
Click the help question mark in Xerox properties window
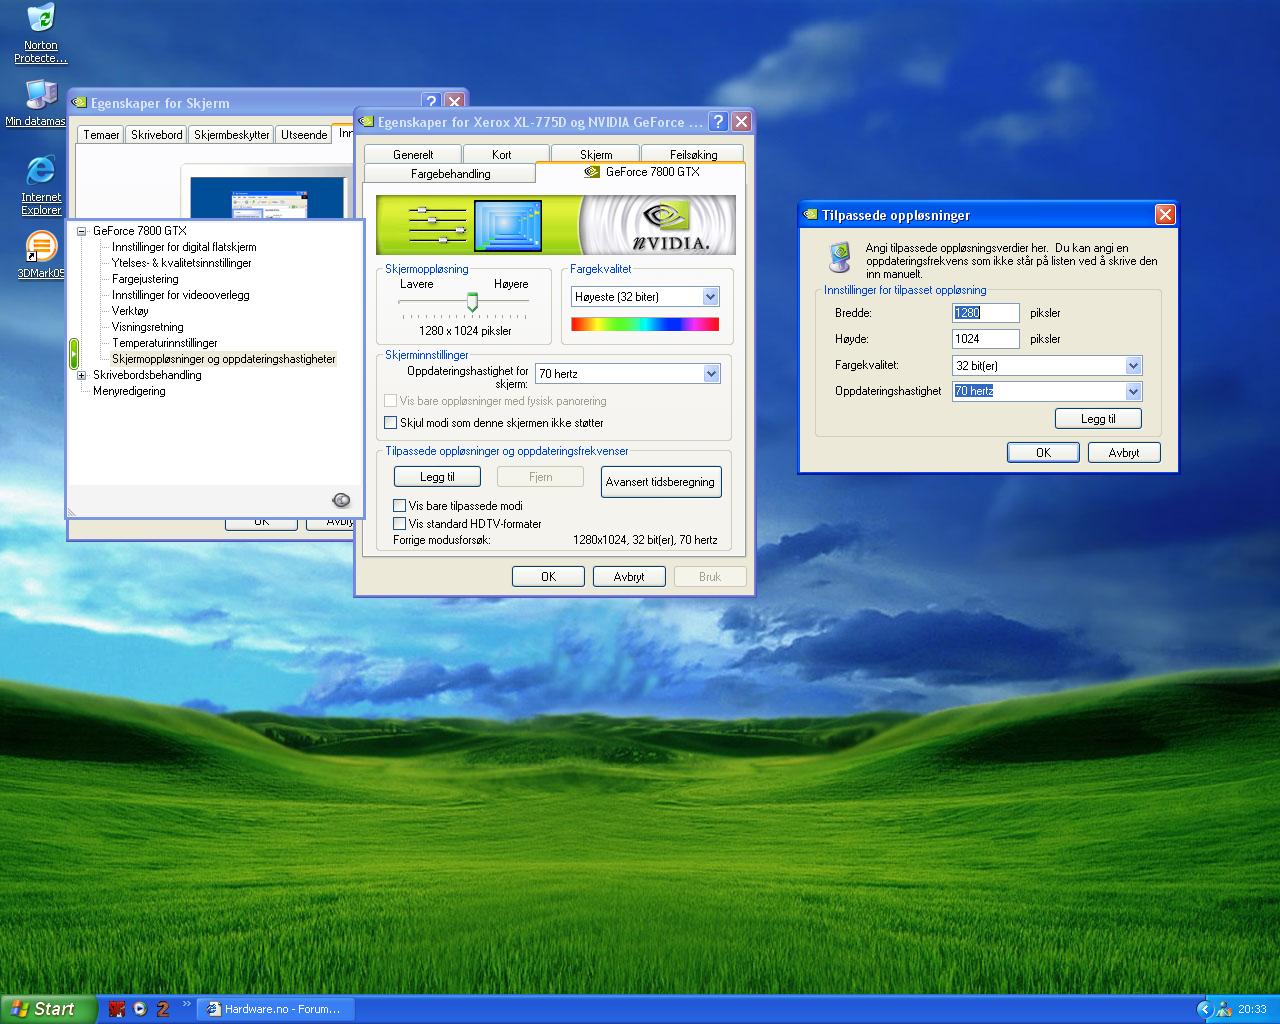point(718,121)
